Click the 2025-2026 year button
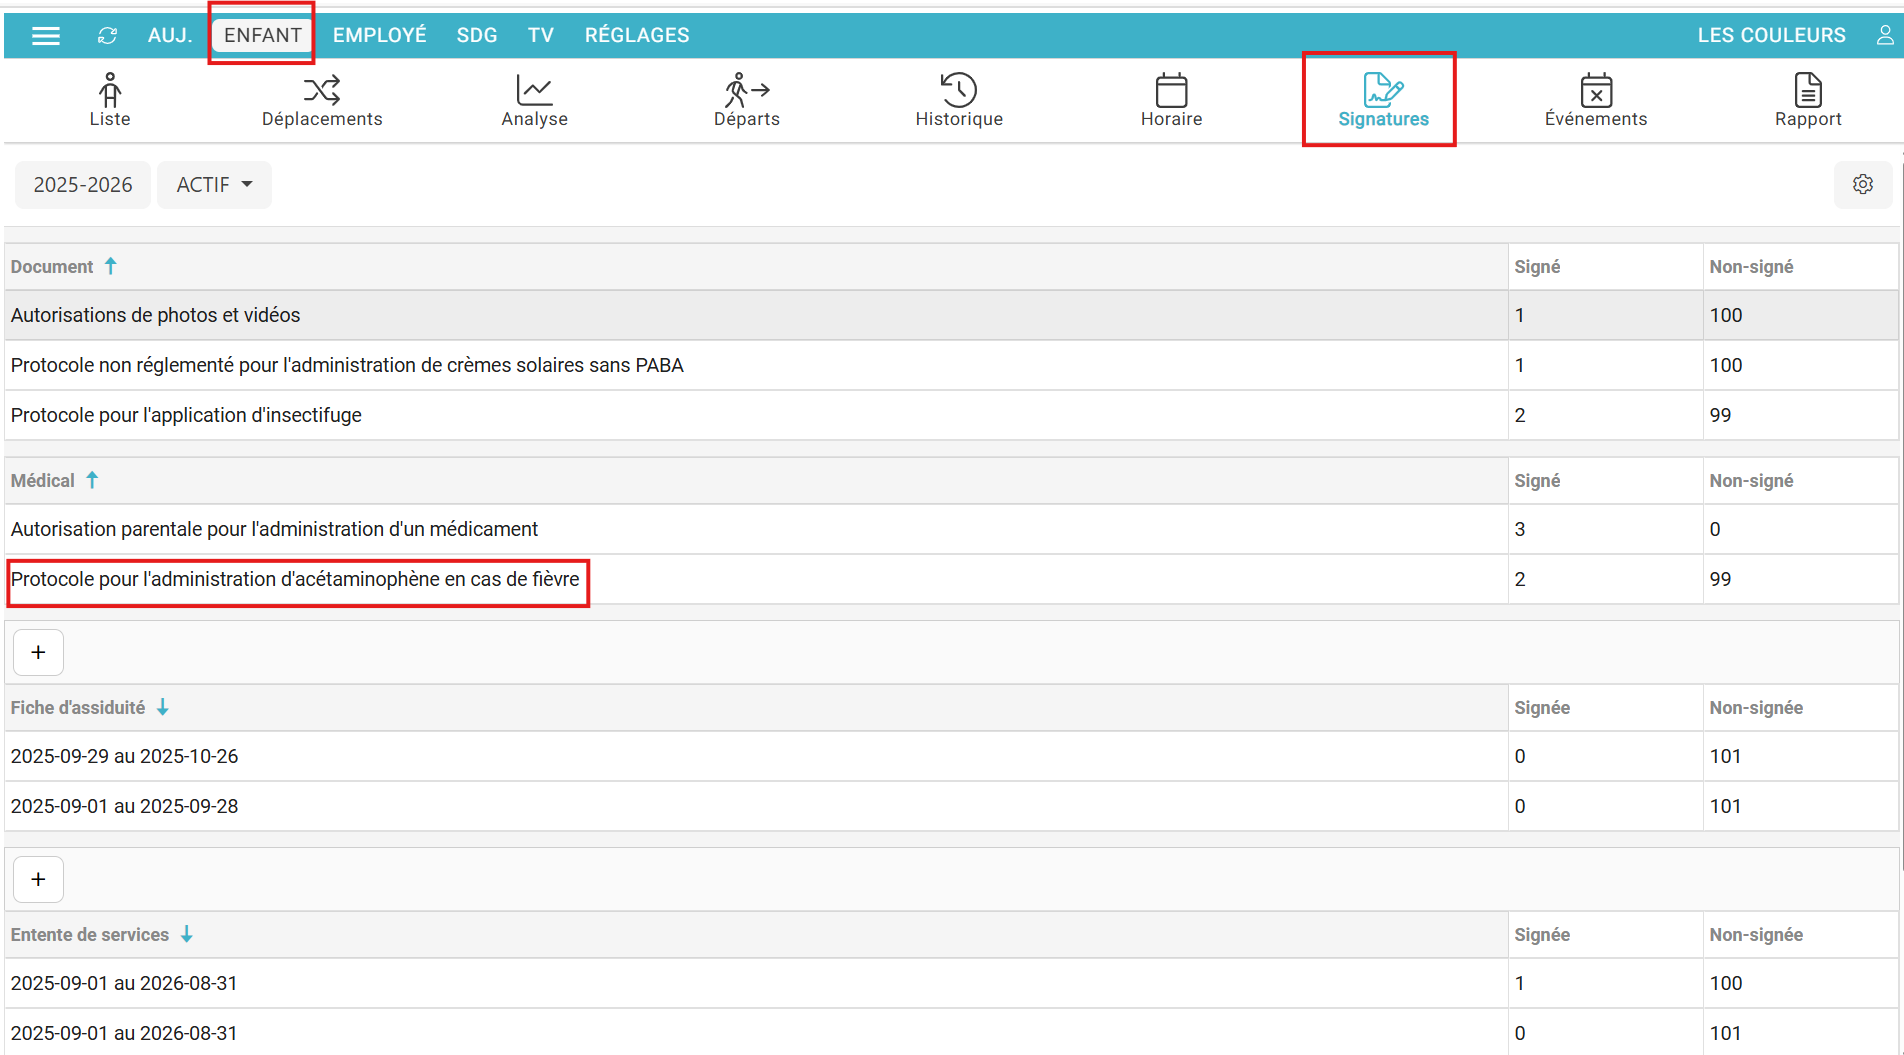 coord(83,185)
